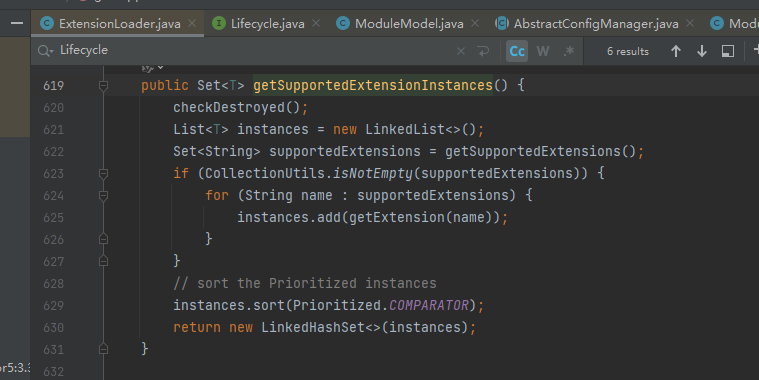The width and height of the screenshot is (759, 380).
Task: Close the AbstractConfigManager.java tab
Action: [690, 23]
